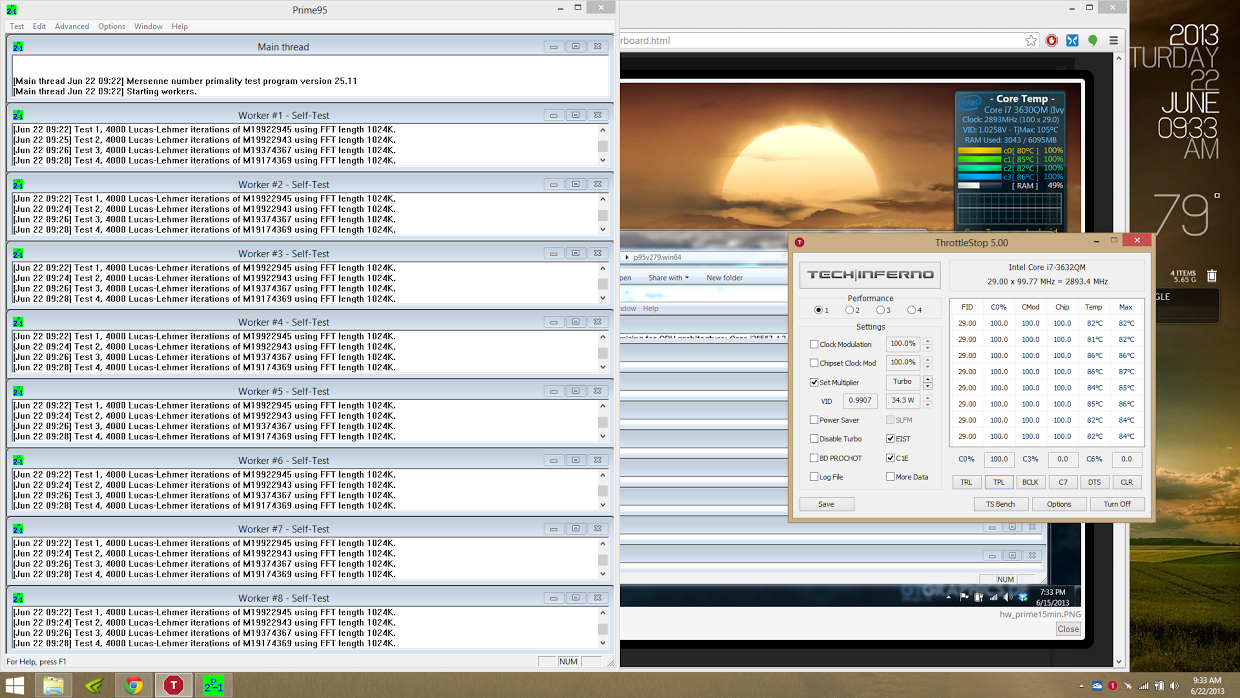Click the BCLK button
Image resolution: width=1240 pixels, height=698 pixels.
click(1030, 482)
